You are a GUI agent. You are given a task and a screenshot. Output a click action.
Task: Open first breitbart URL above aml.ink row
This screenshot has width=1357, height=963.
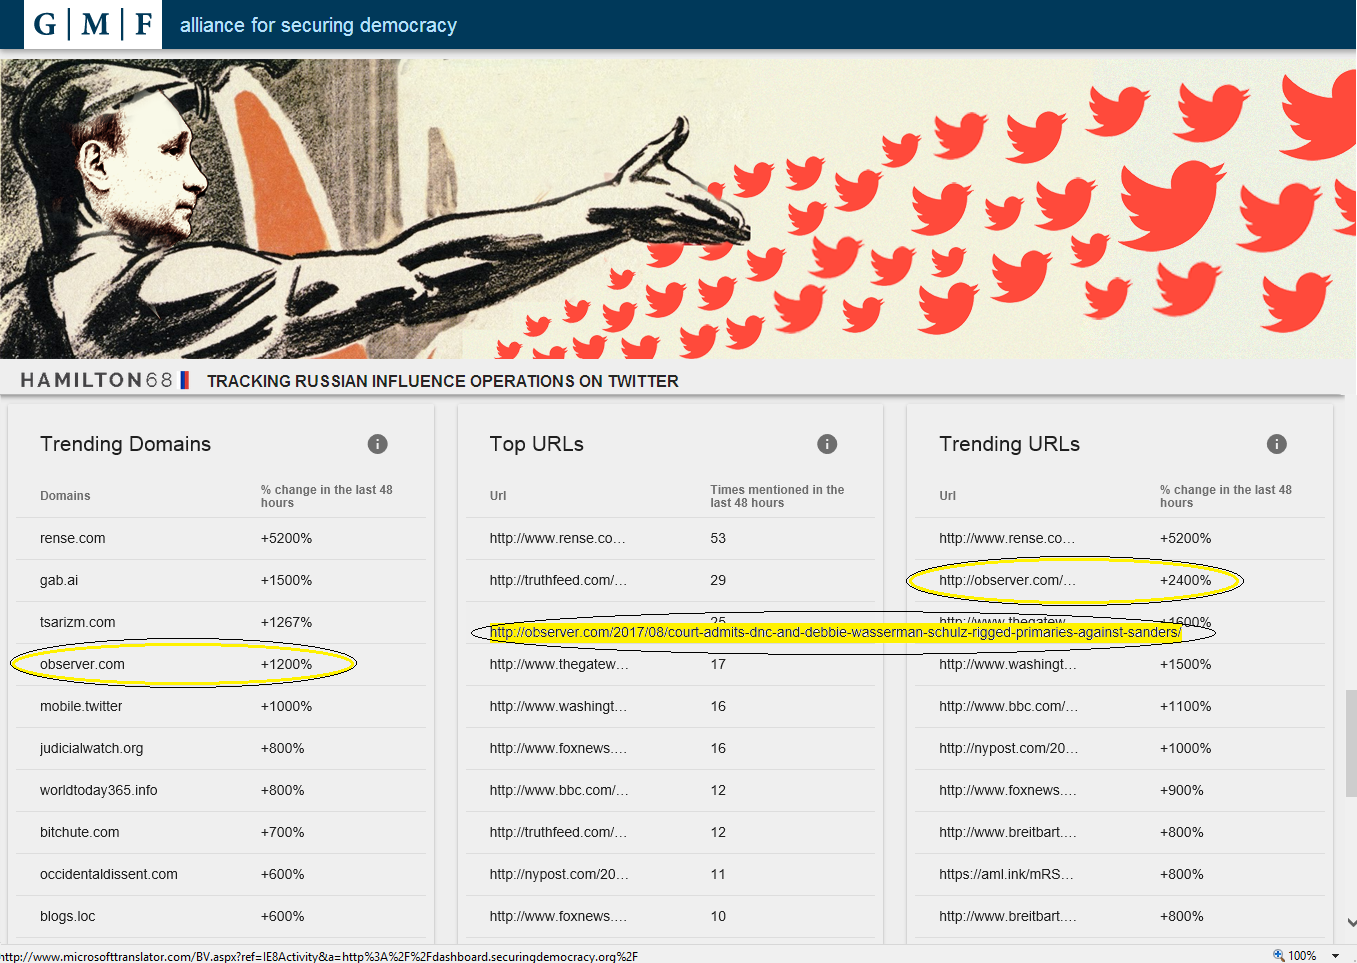1008,832
